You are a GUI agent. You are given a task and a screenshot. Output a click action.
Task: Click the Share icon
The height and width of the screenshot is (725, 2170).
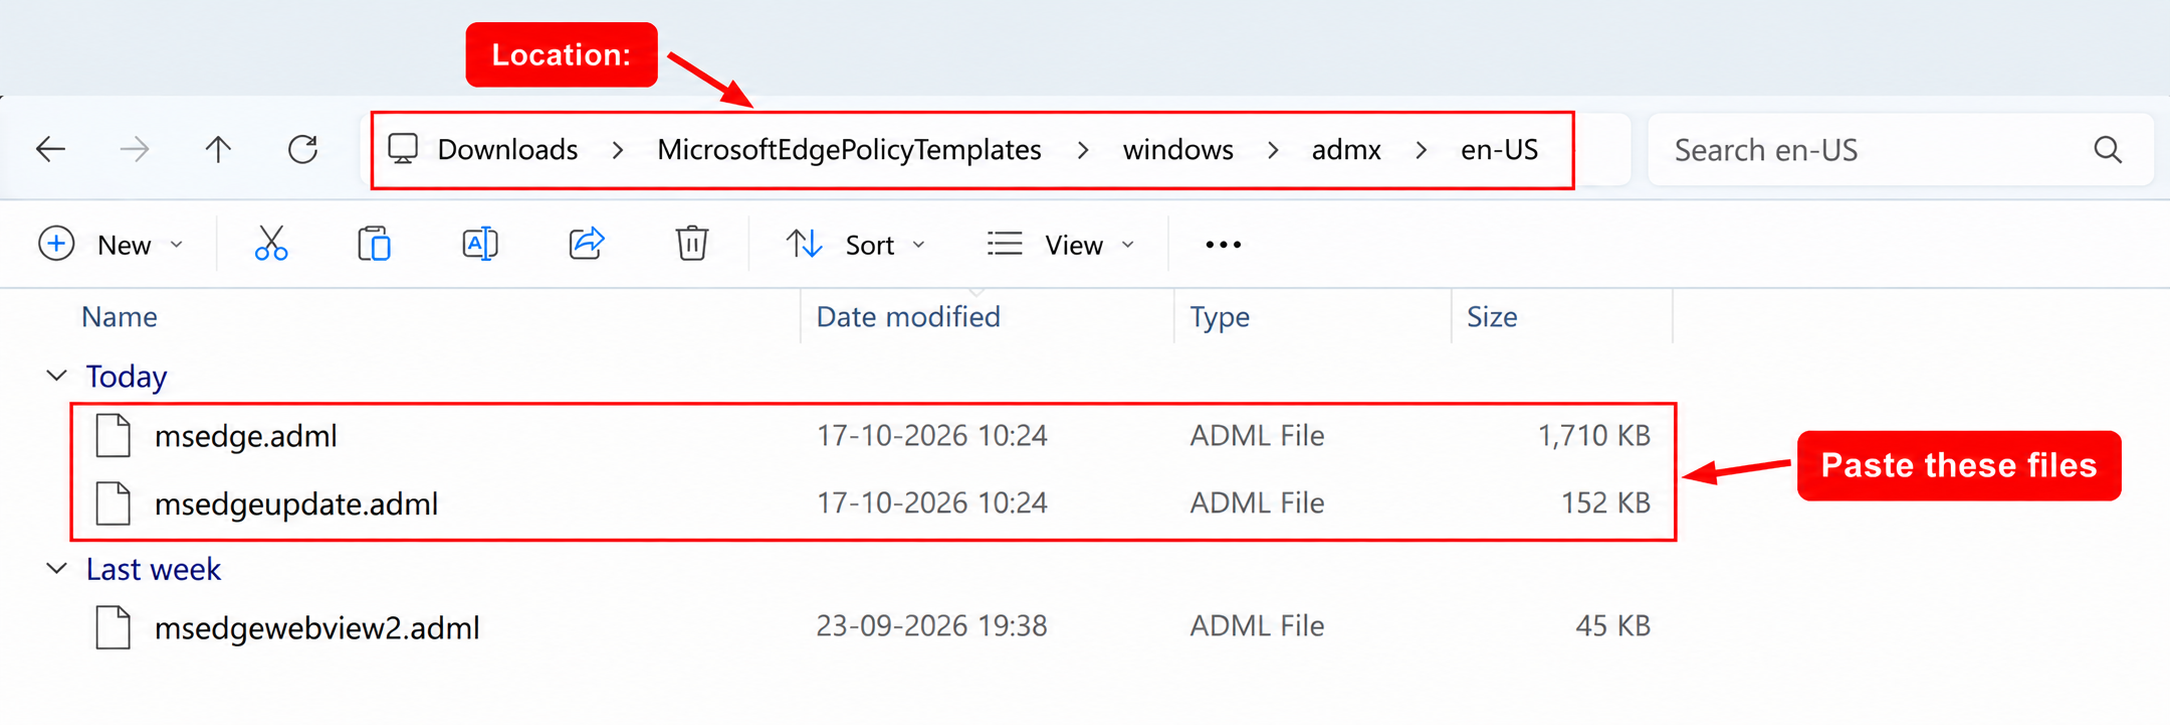[587, 244]
